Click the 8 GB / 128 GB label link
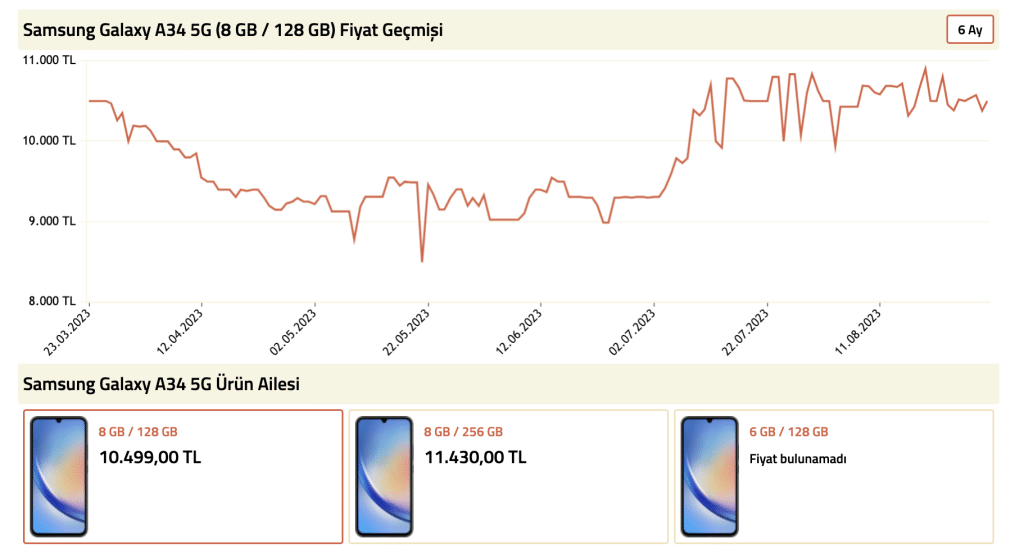Screen dimensions: 1024x552 click(x=138, y=432)
